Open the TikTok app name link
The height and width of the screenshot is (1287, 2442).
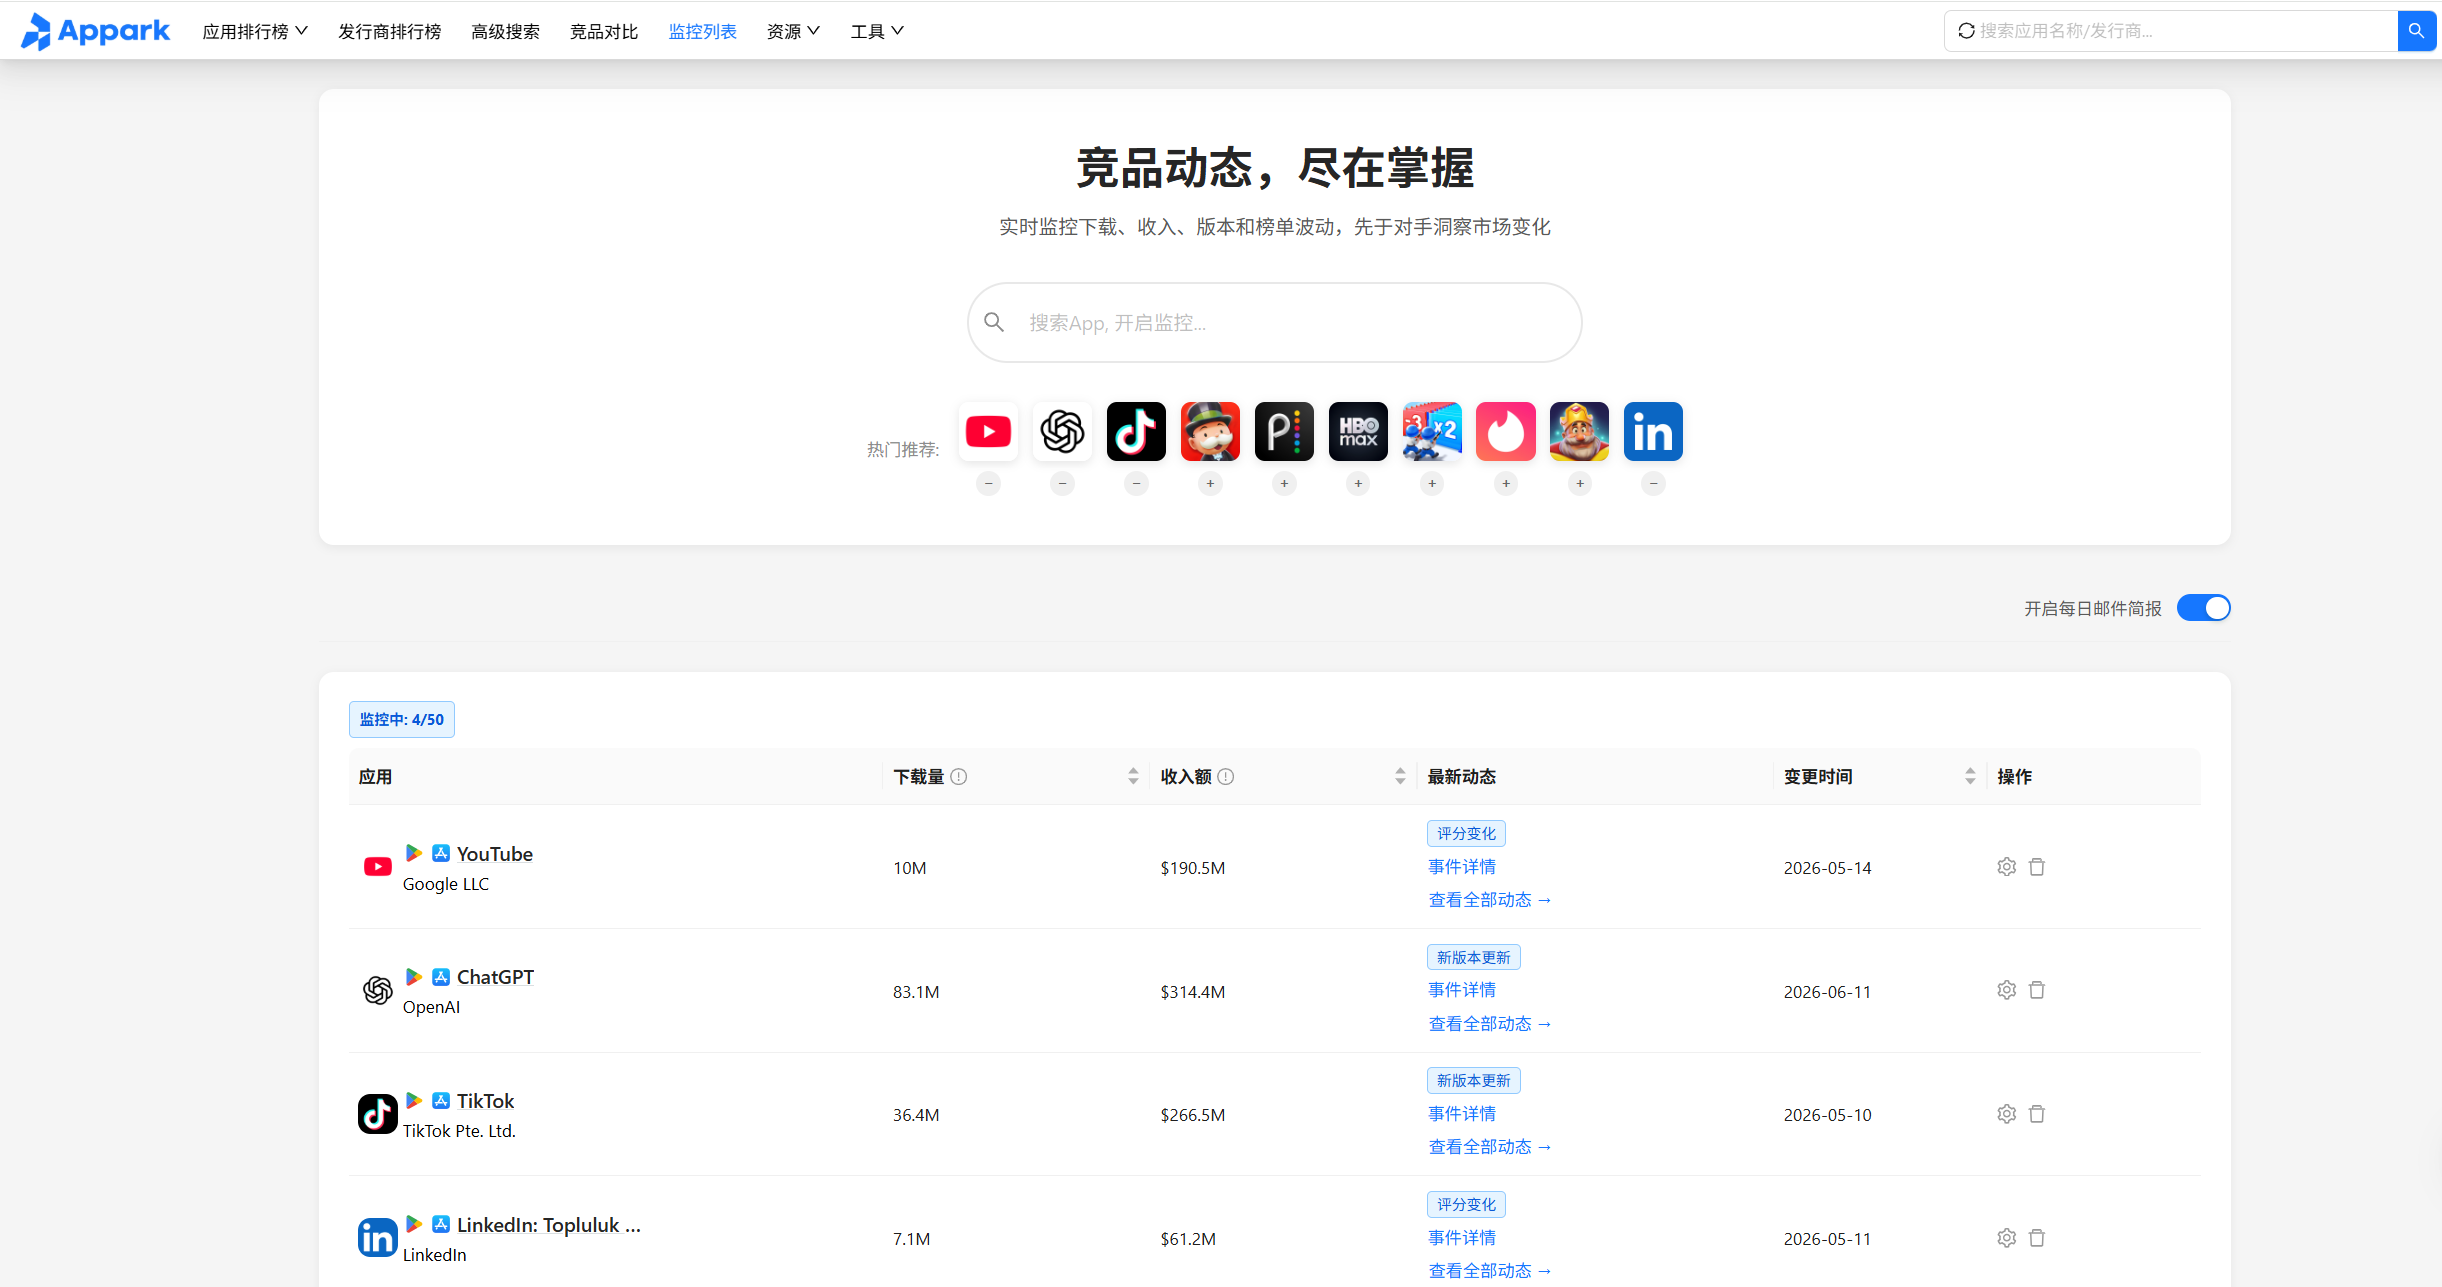(x=485, y=1101)
